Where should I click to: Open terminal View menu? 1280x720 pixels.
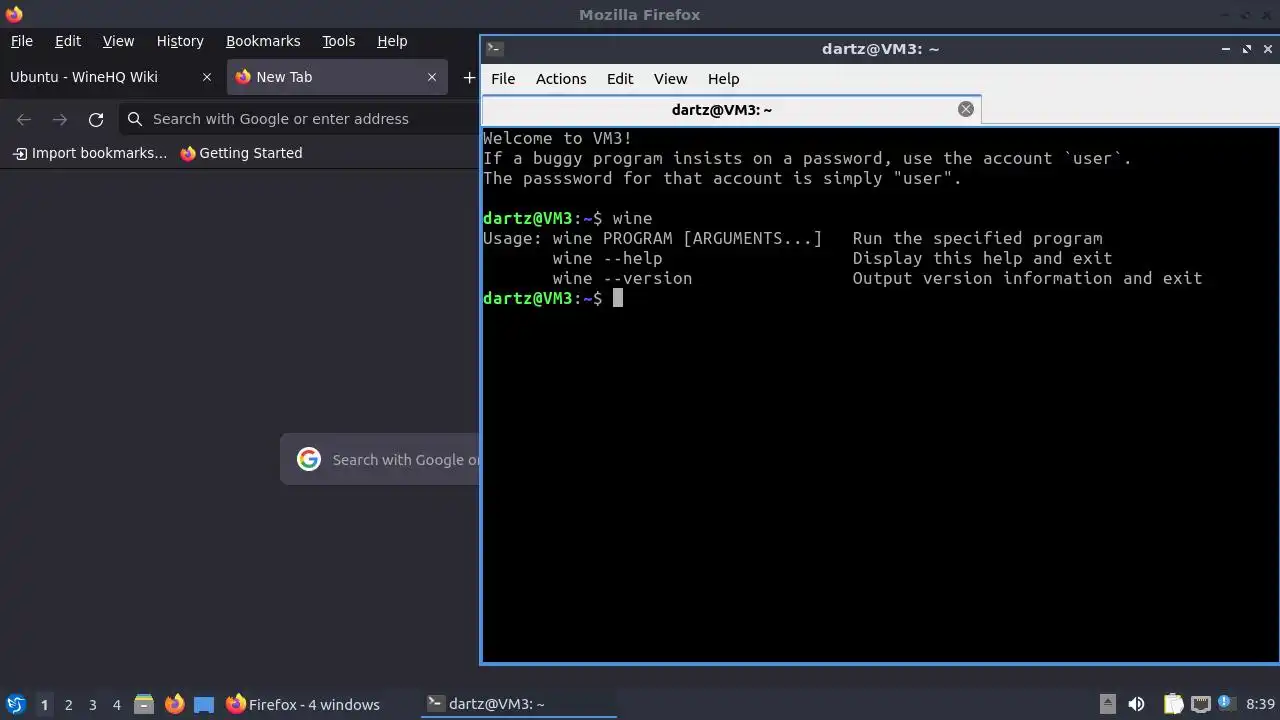[670, 79]
